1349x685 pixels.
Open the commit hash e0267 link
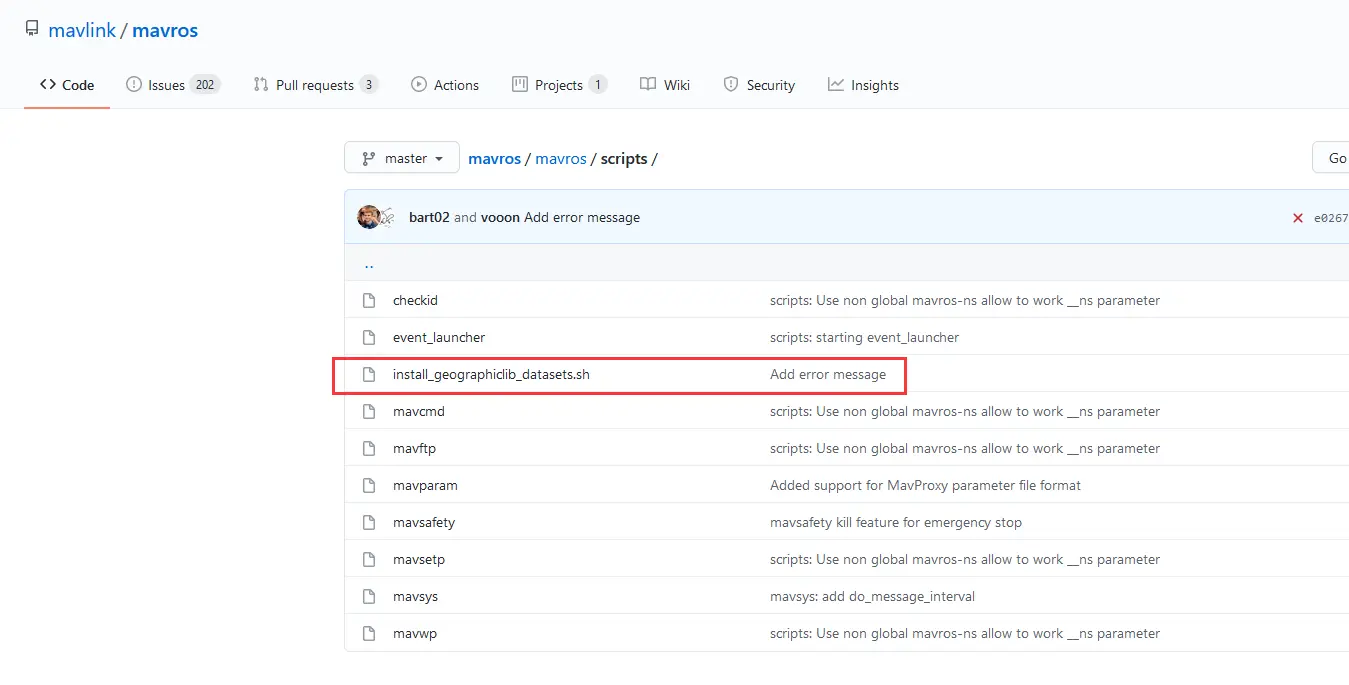tap(1331, 218)
